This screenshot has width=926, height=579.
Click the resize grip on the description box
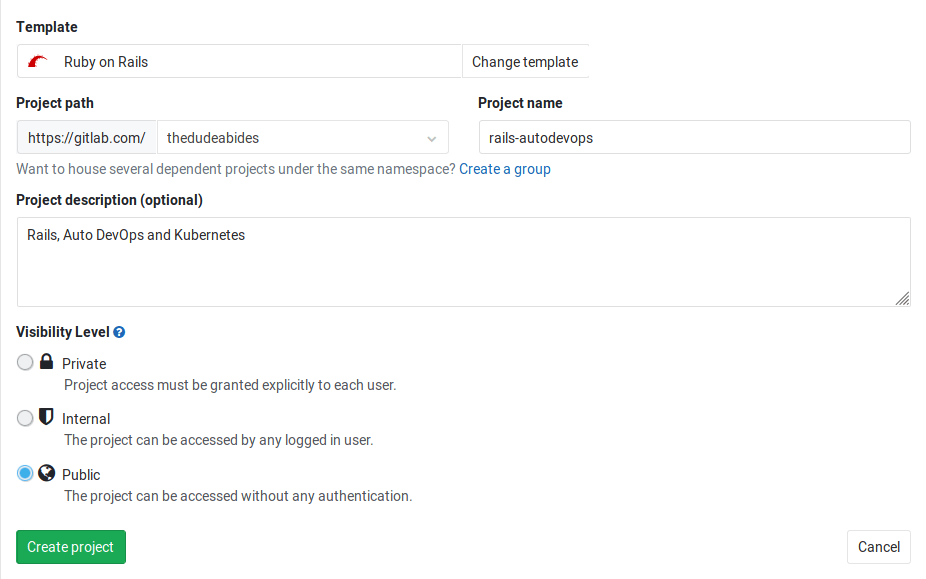903,297
